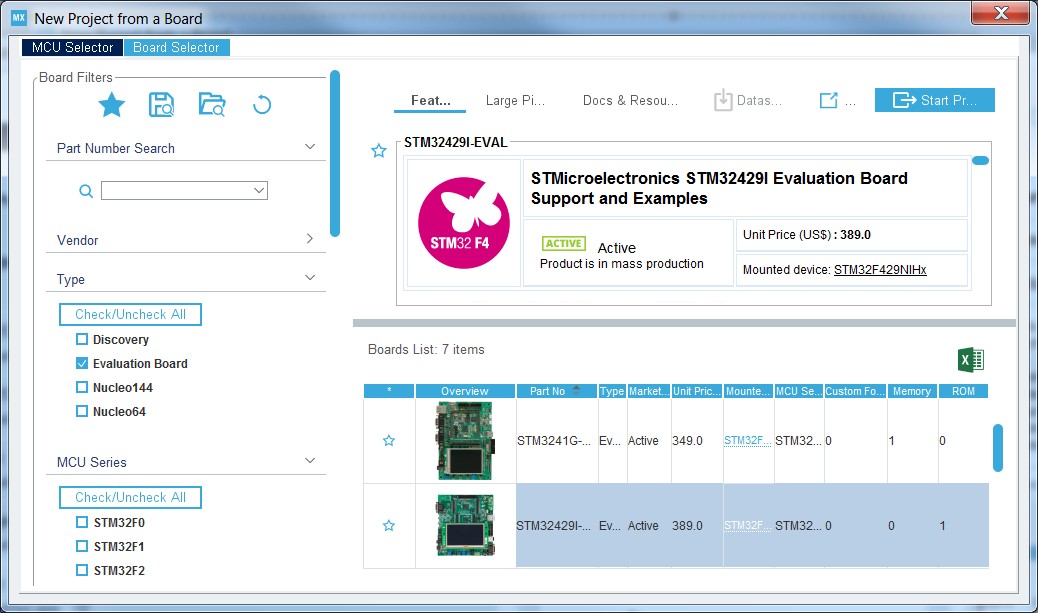The width and height of the screenshot is (1038, 613).
Task: Open the STM32F429NIHx mounted device link
Action: pos(880,269)
